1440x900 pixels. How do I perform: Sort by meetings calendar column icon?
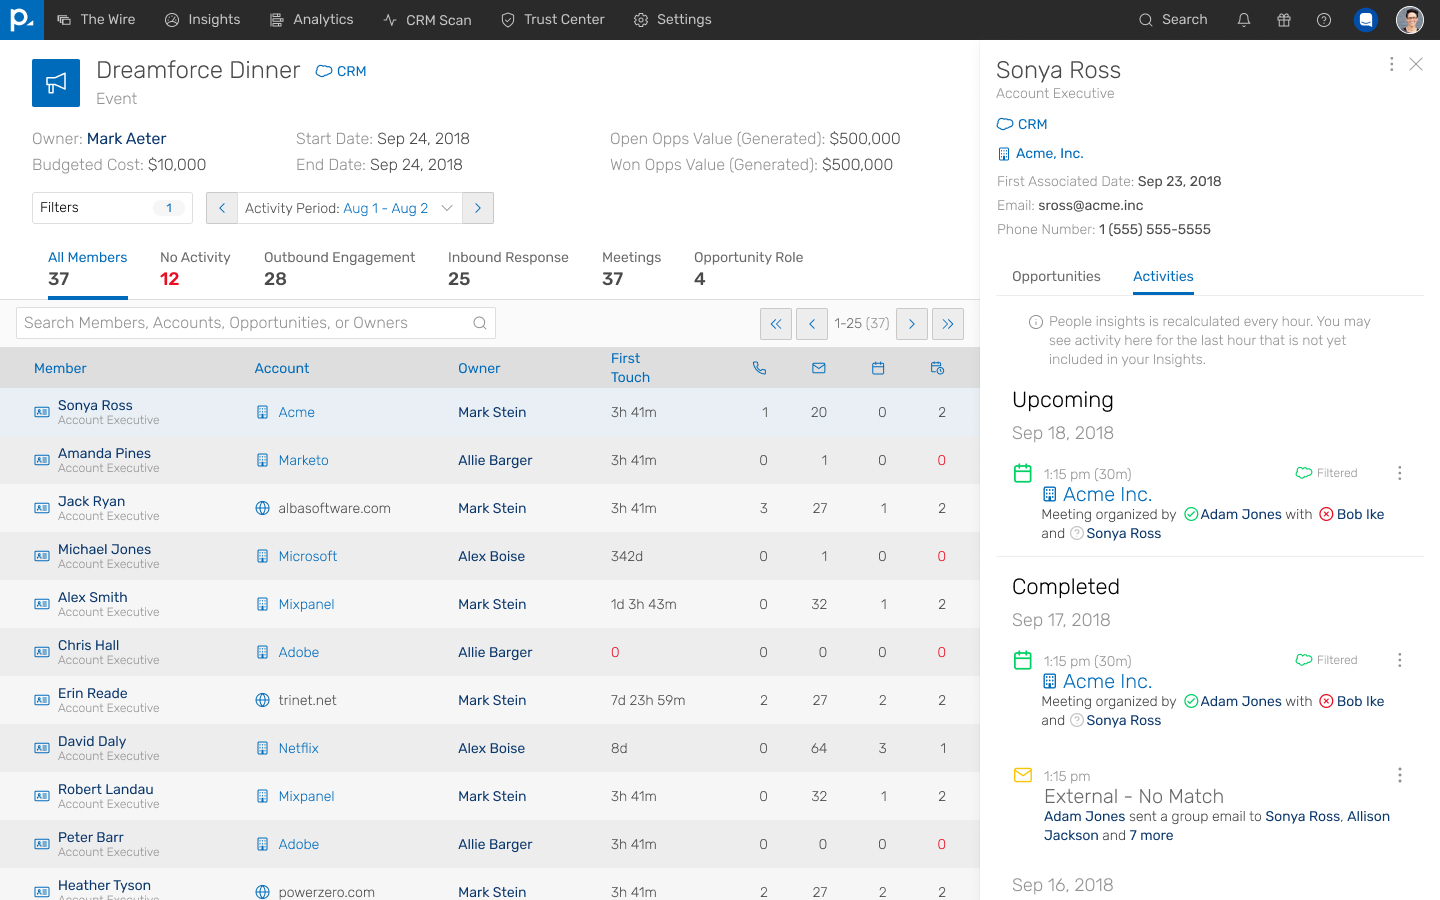point(878,368)
